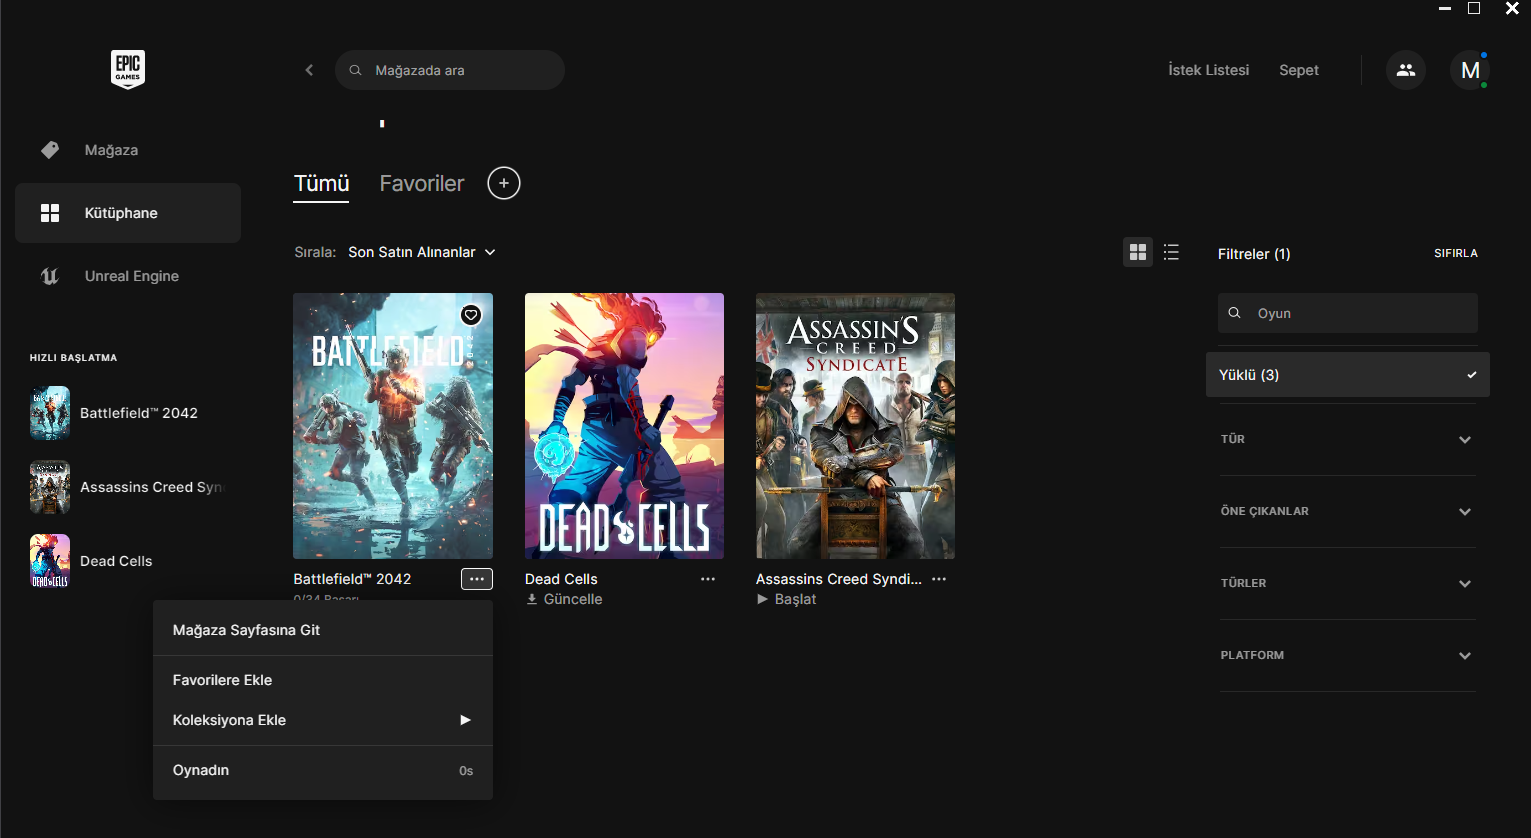This screenshot has width=1531, height=838.
Task: Launch Dead Cells quick launch icon
Action: 50,561
